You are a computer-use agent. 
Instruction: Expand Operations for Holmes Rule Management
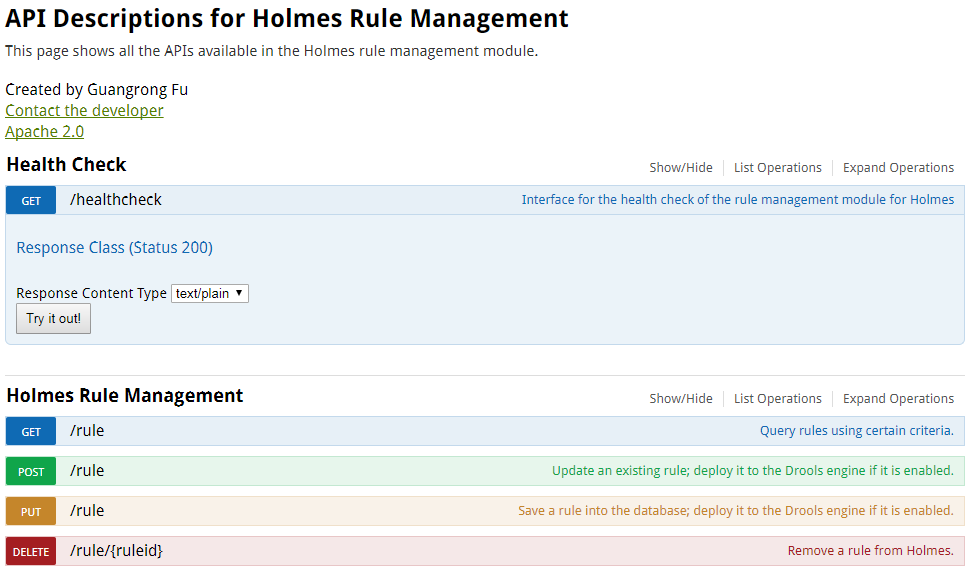pos(898,399)
